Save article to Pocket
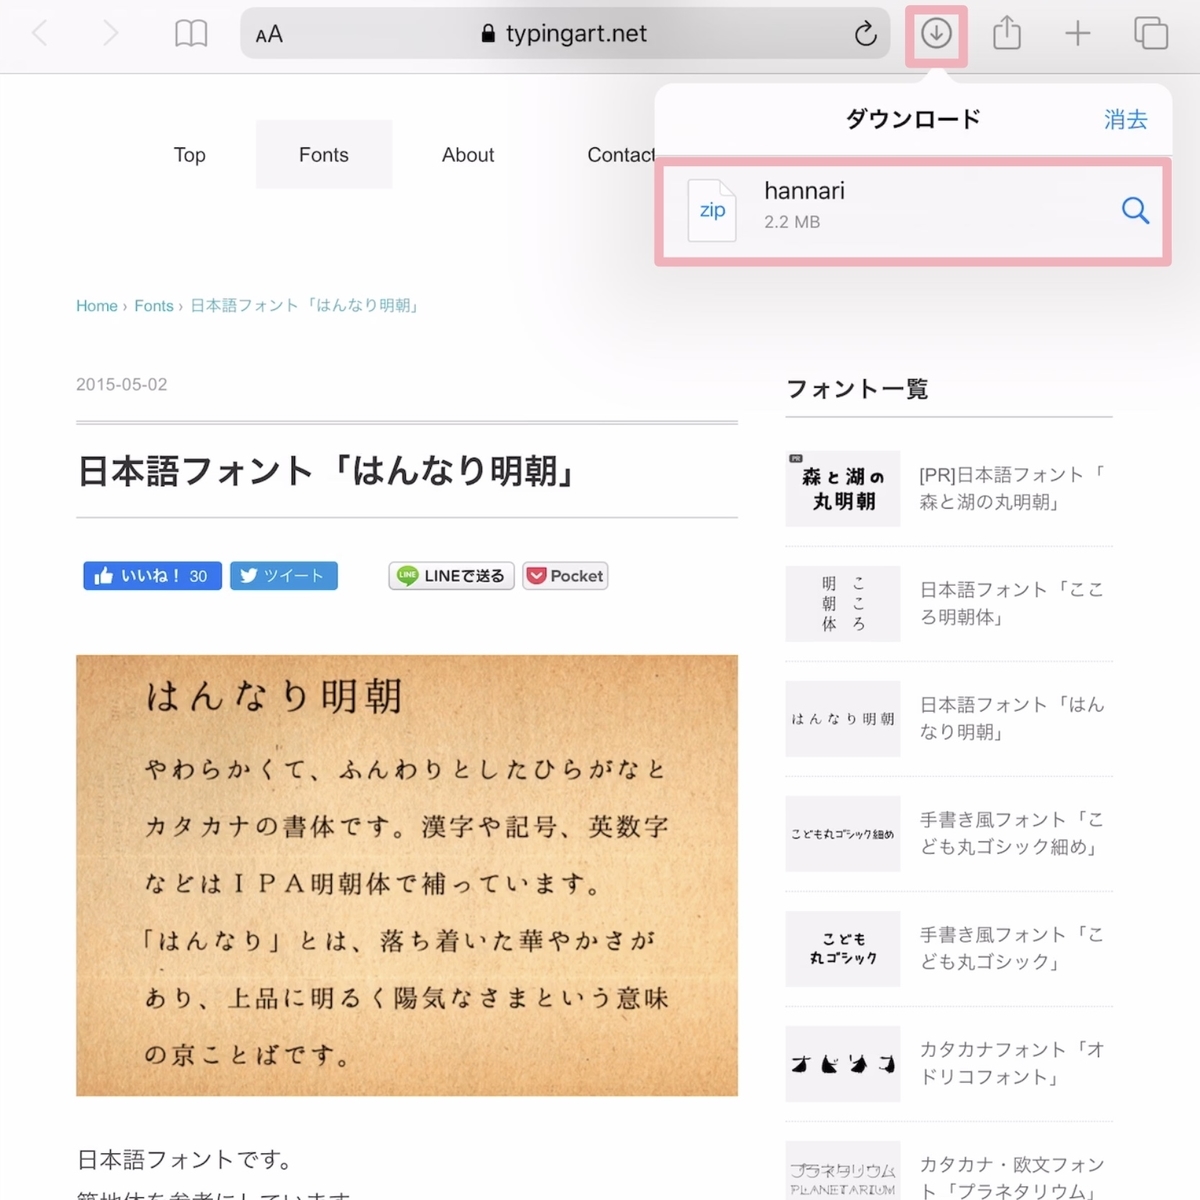 (565, 576)
